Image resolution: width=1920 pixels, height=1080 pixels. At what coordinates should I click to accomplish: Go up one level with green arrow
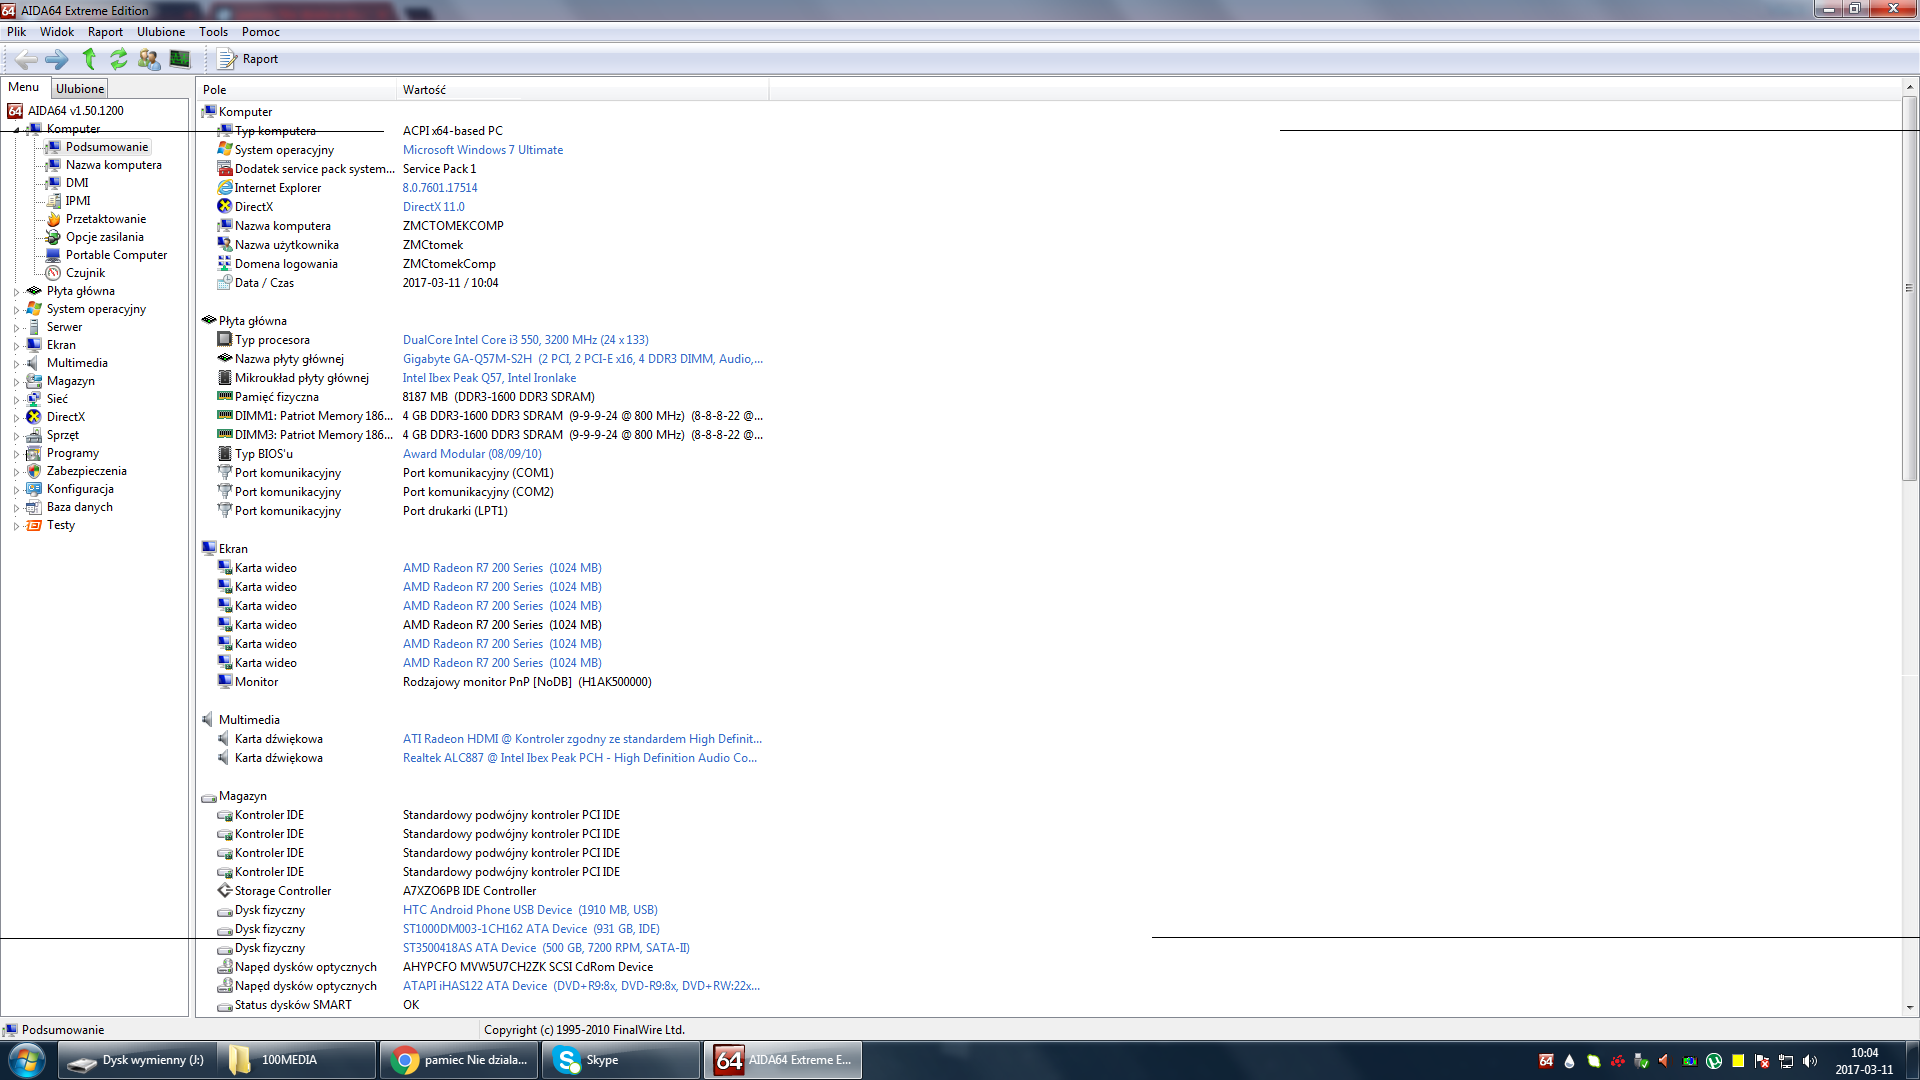click(x=89, y=59)
